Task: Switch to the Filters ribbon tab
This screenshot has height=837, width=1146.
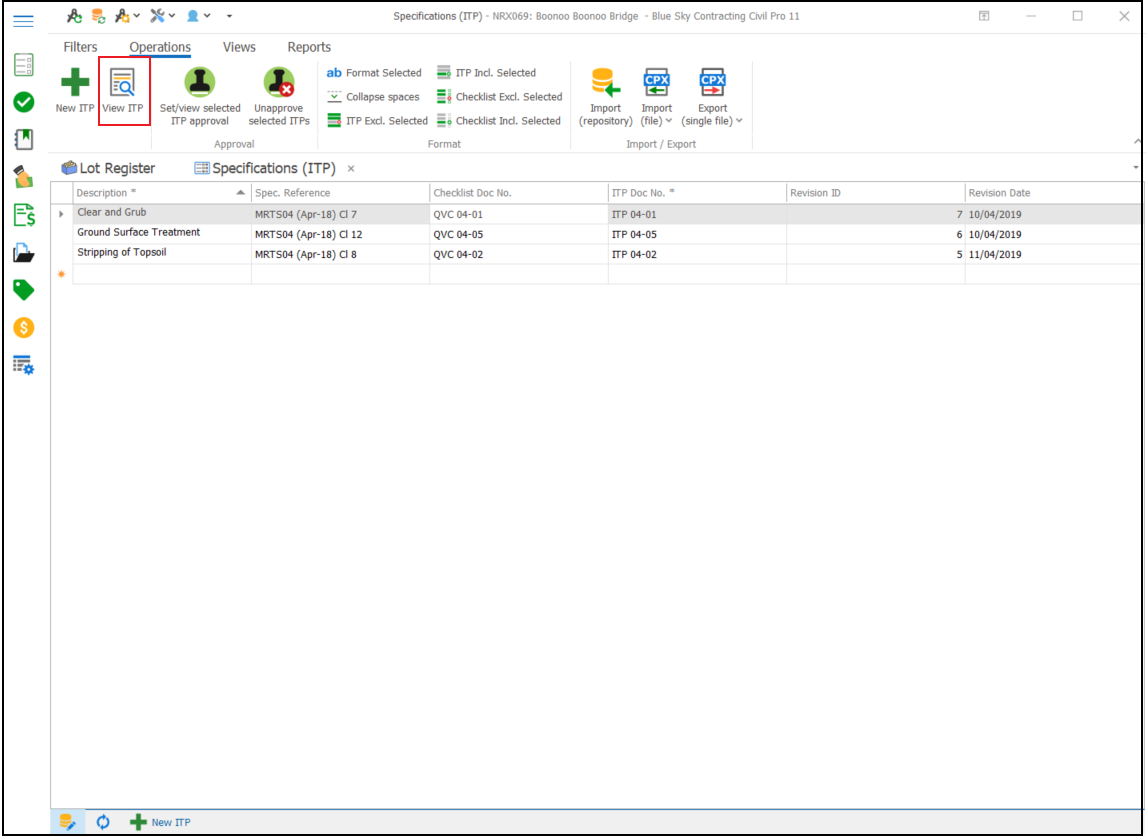Action: [81, 47]
